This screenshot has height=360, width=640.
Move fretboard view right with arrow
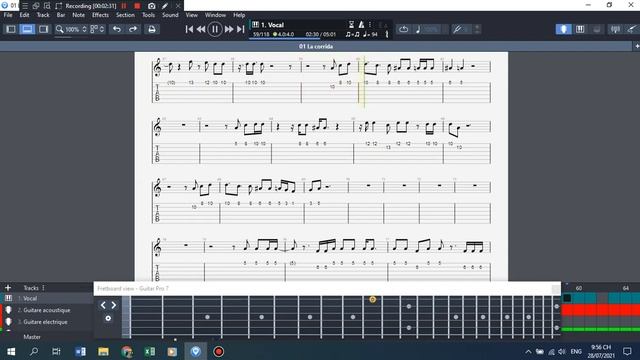(x=113, y=305)
